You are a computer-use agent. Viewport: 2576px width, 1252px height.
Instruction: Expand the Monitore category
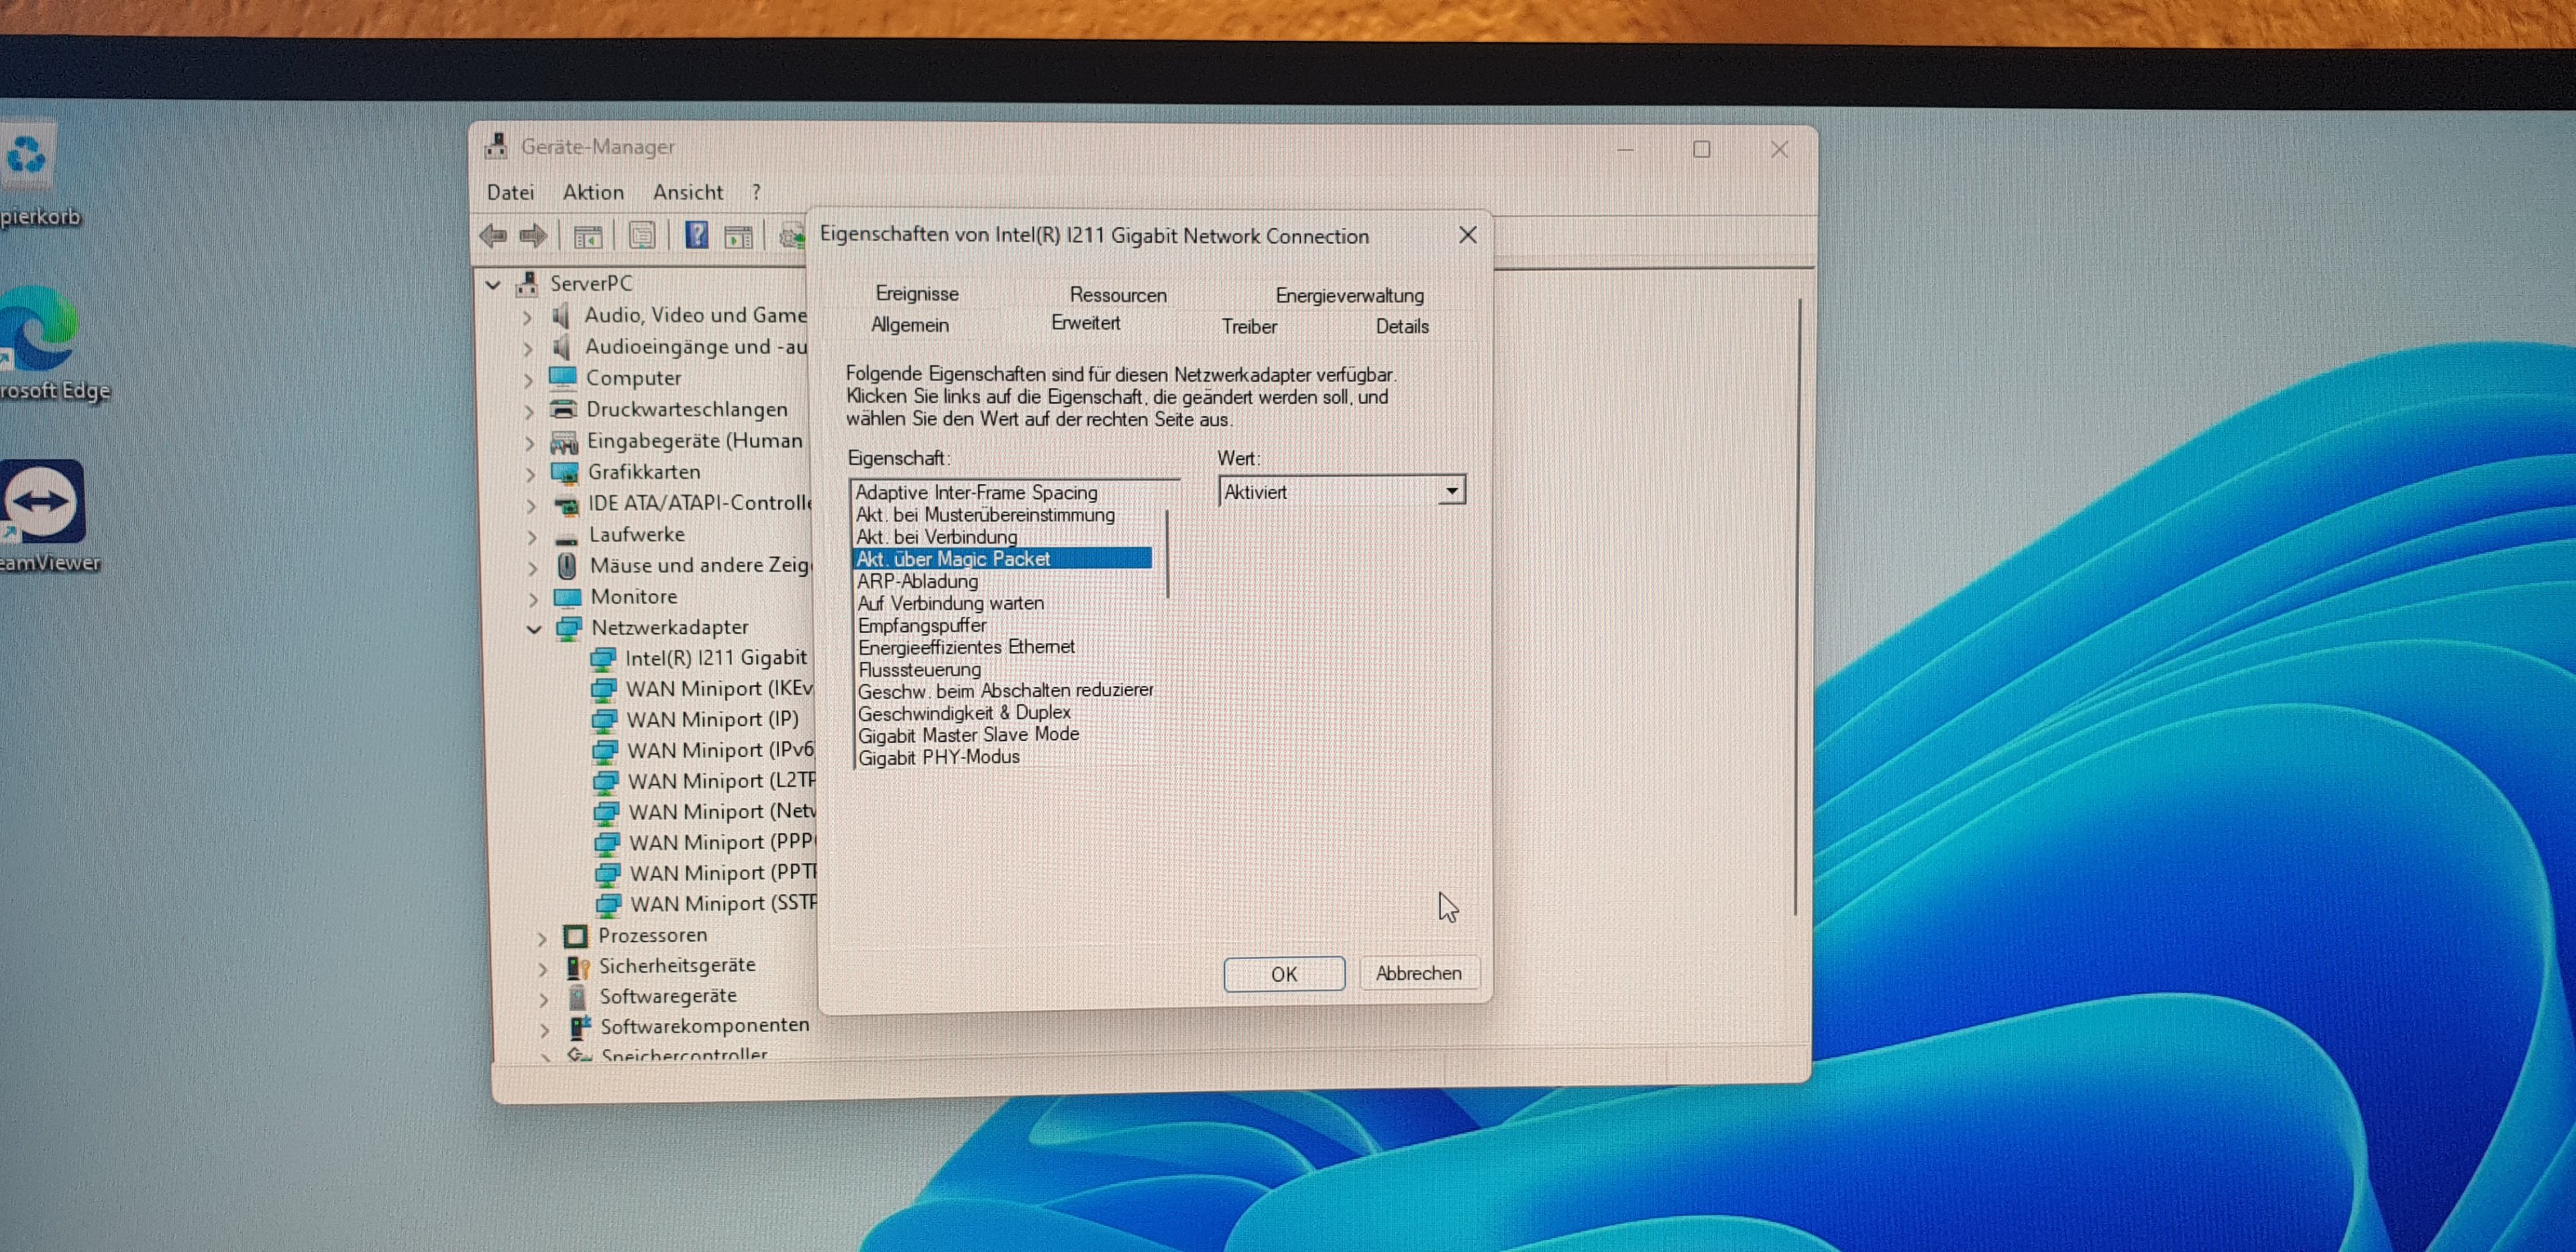coord(533,599)
